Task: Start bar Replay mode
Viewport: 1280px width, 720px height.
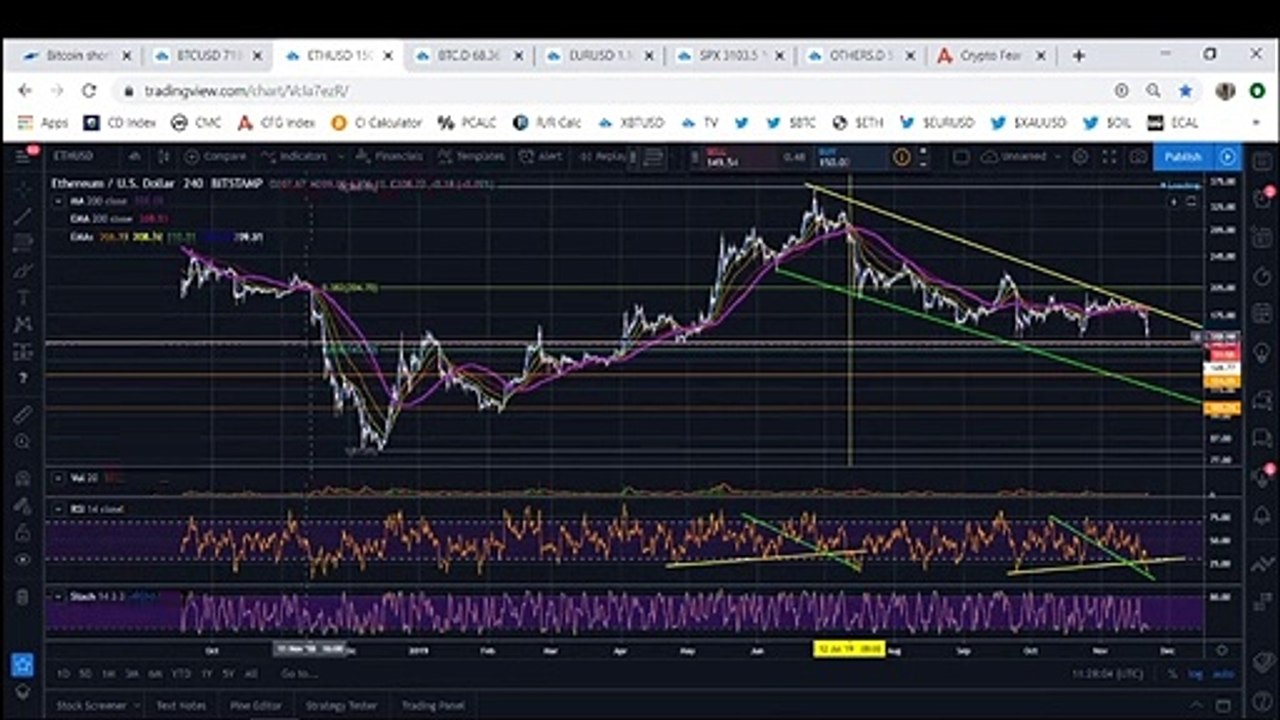Action: [603, 157]
